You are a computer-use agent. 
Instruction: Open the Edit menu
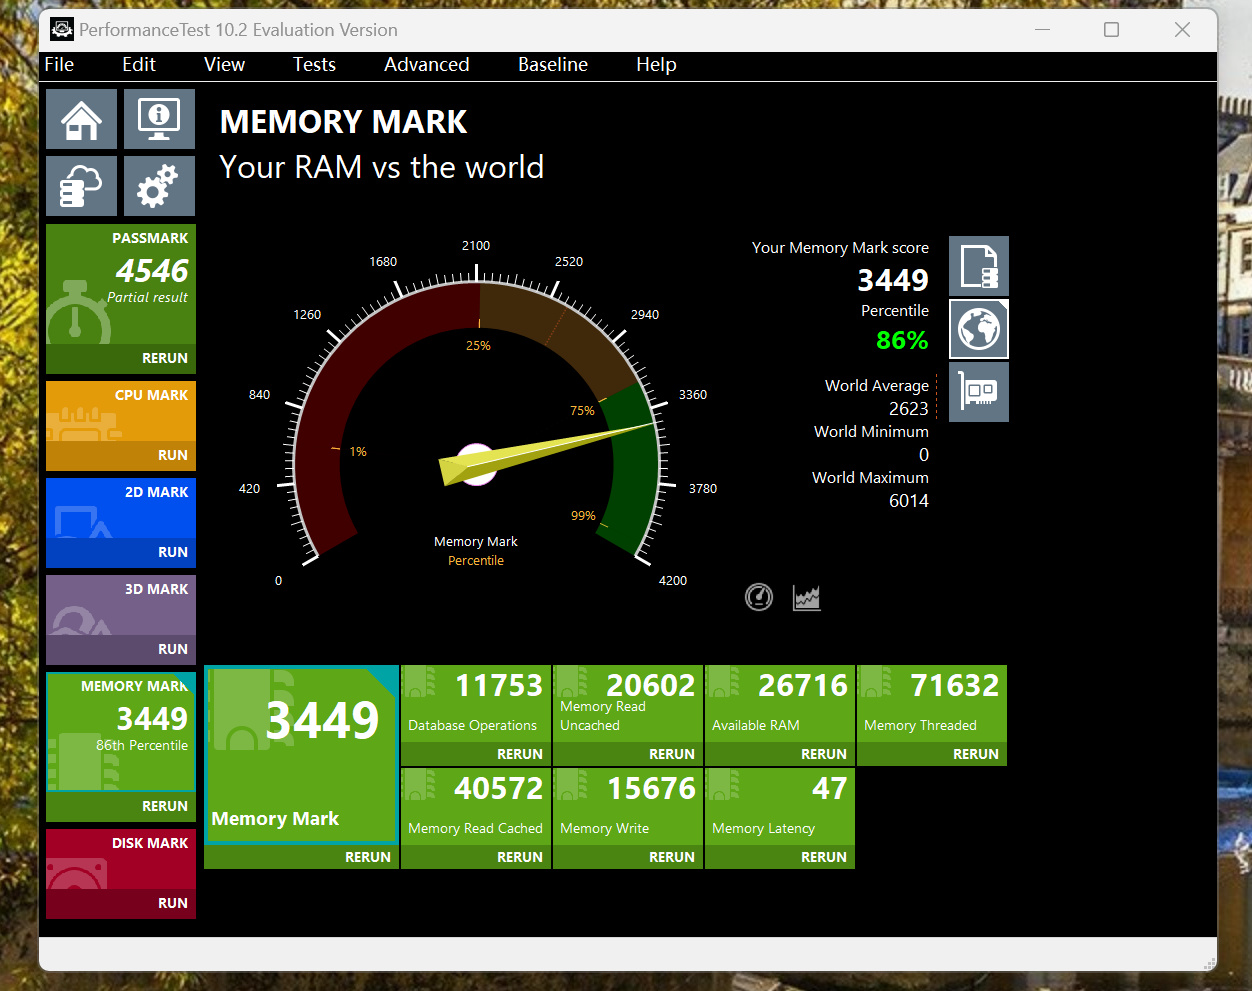pos(139,64)
